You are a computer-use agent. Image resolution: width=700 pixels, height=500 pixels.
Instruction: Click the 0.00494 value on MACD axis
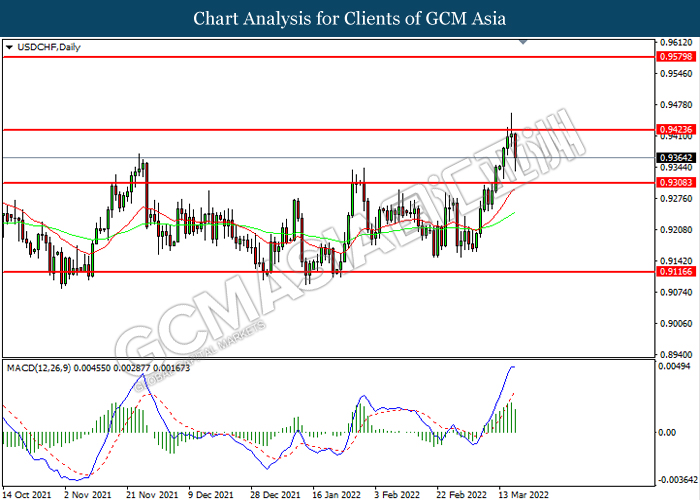674,367
